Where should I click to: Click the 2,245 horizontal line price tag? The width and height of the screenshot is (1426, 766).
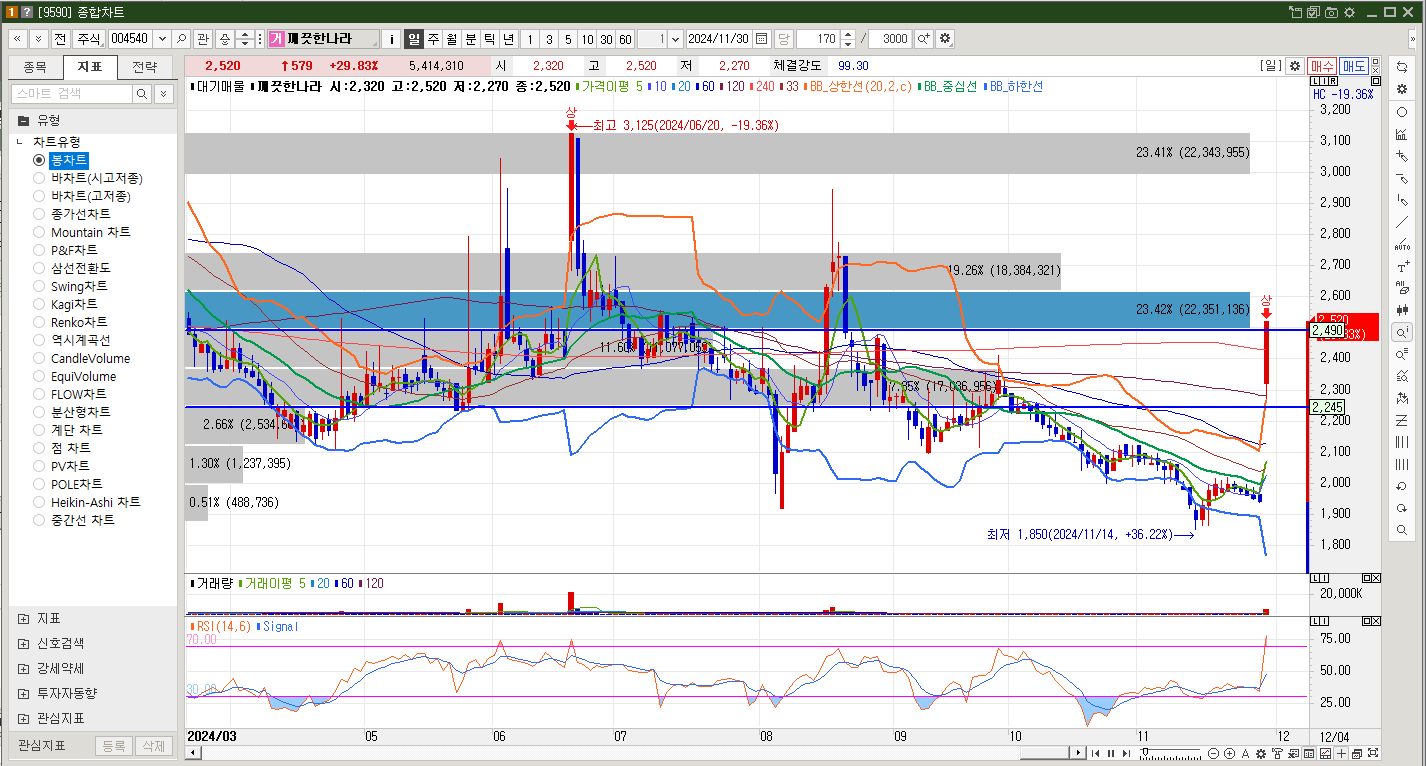(x=1328, y=407)
